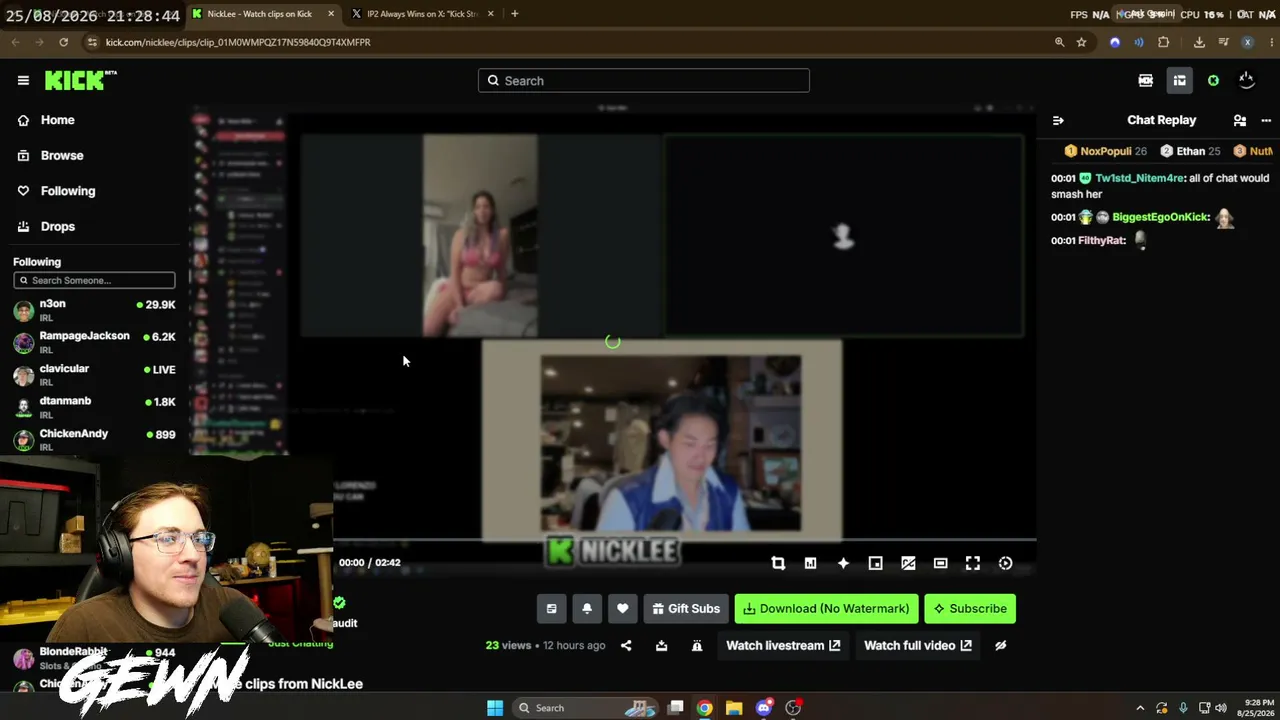Click the card icon button beside the bell

click(551, 608)
